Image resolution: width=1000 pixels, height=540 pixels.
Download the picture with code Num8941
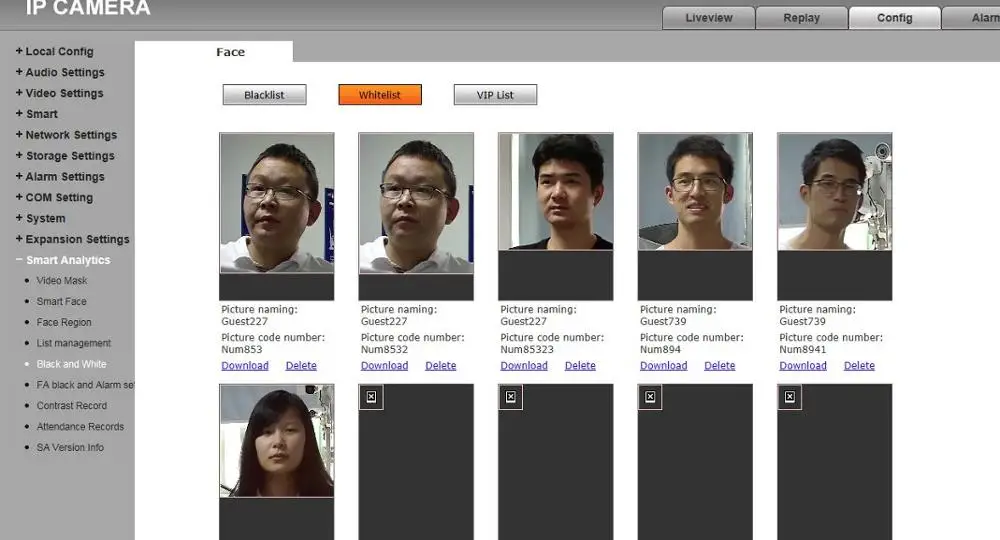coord(803,366)
